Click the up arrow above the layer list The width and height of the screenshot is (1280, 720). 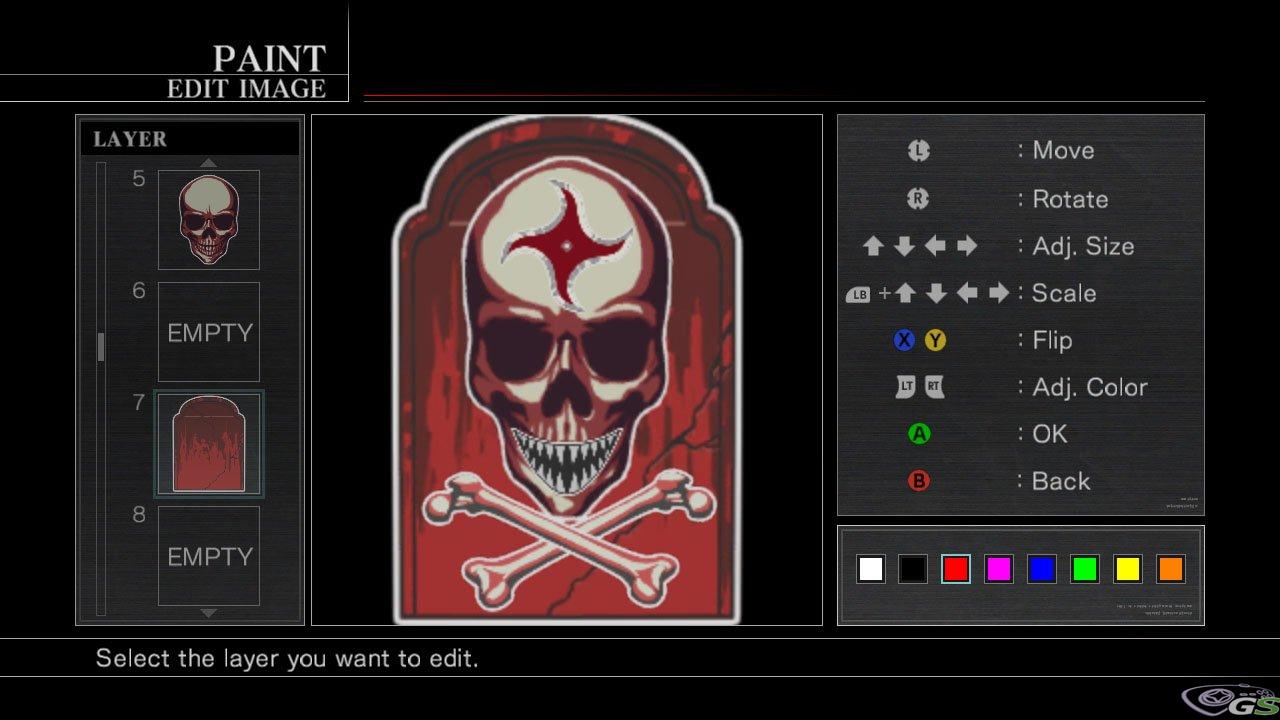(208, 162)
